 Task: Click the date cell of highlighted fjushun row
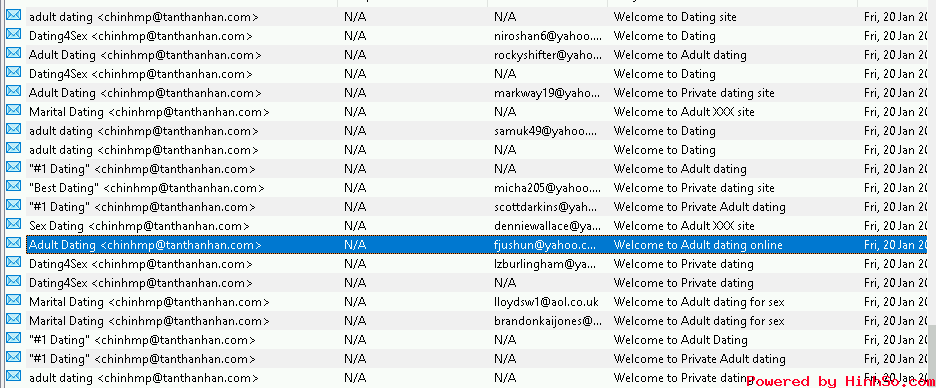click(895, 245)
